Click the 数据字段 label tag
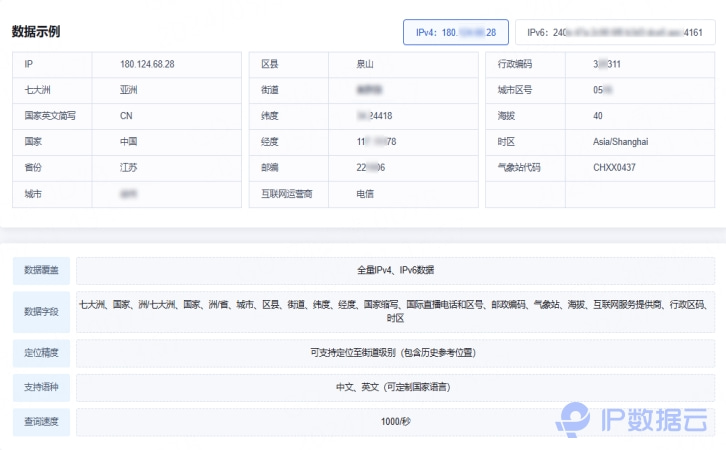Viewport: 726px width, 450px height. [x=41, y=312]
